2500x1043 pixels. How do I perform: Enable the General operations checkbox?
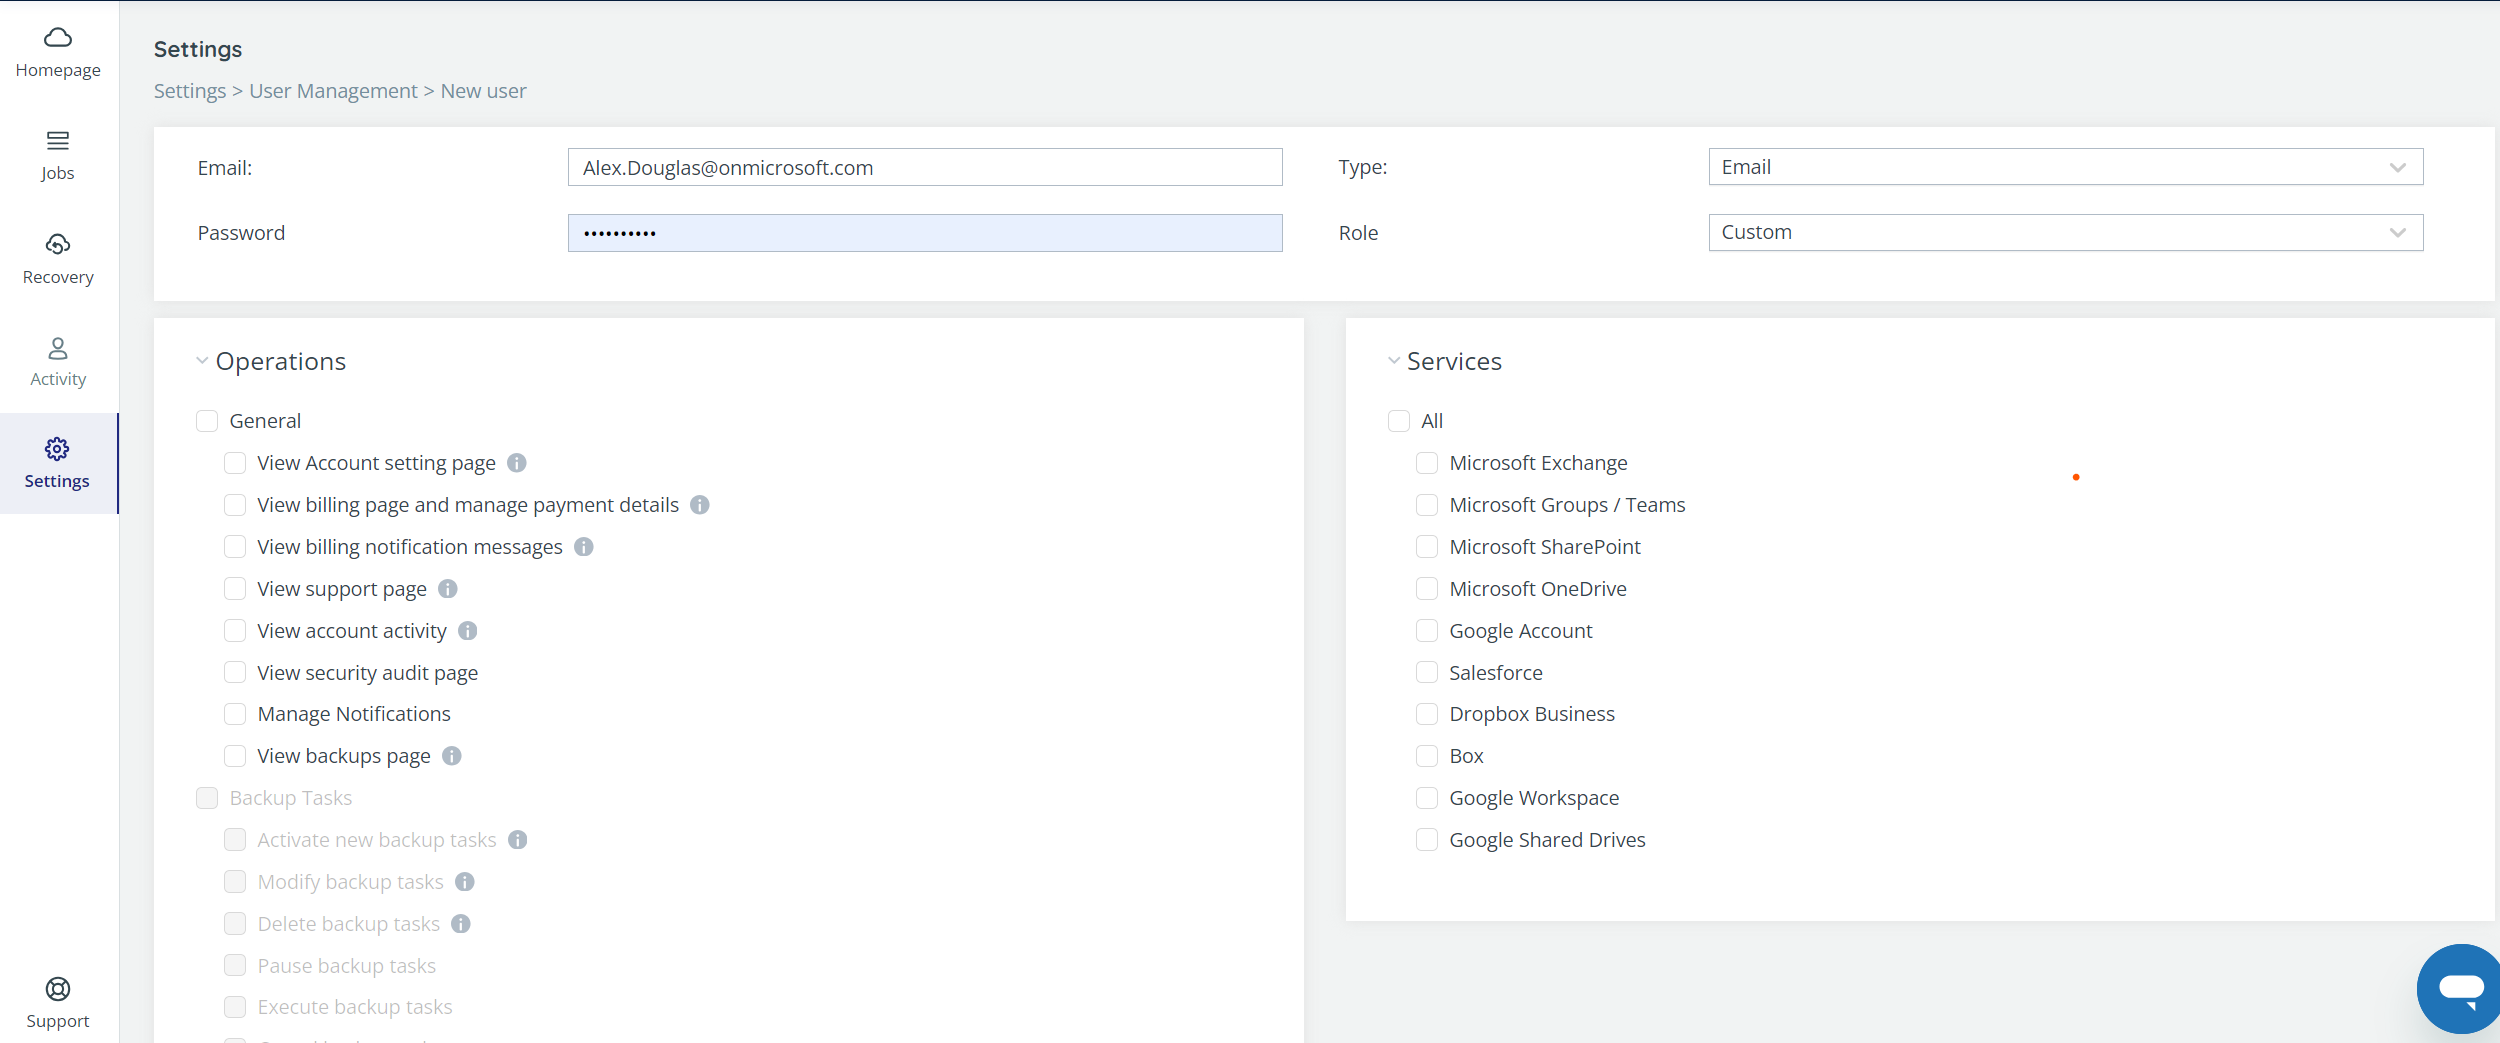(207, 421)
